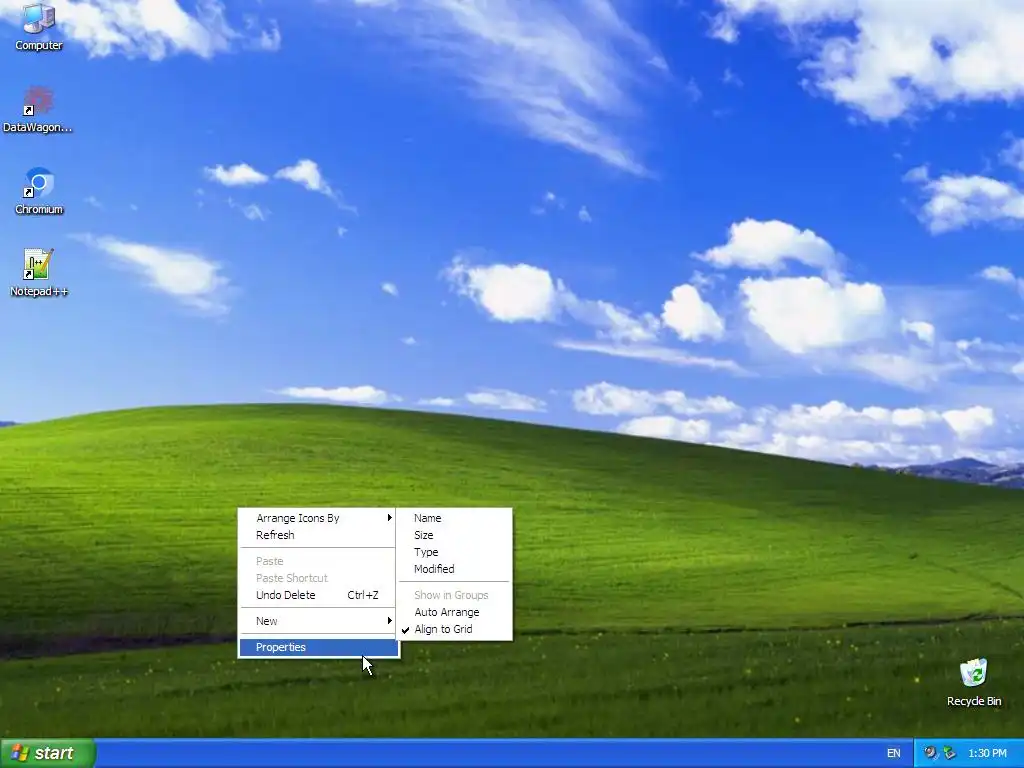Expand the New submenu
Viewport: 1024px width, 768px height.
tap(319, 621)
